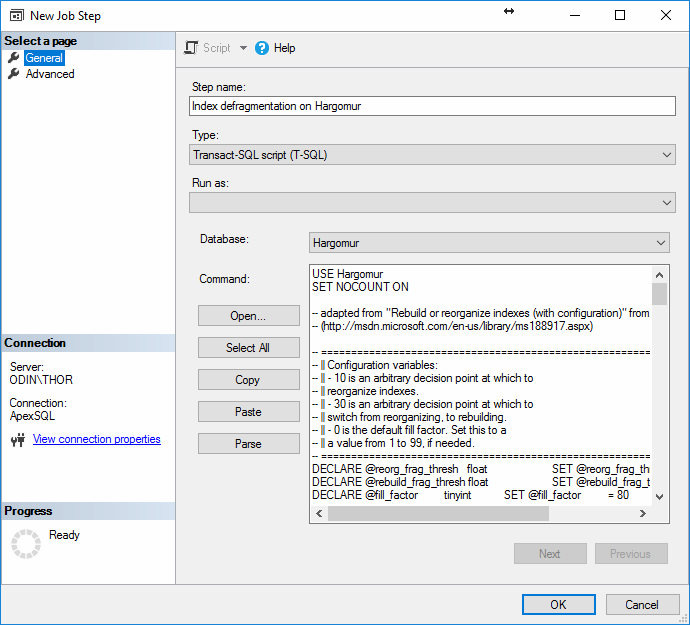Click the Script toolbar icon

192,48
